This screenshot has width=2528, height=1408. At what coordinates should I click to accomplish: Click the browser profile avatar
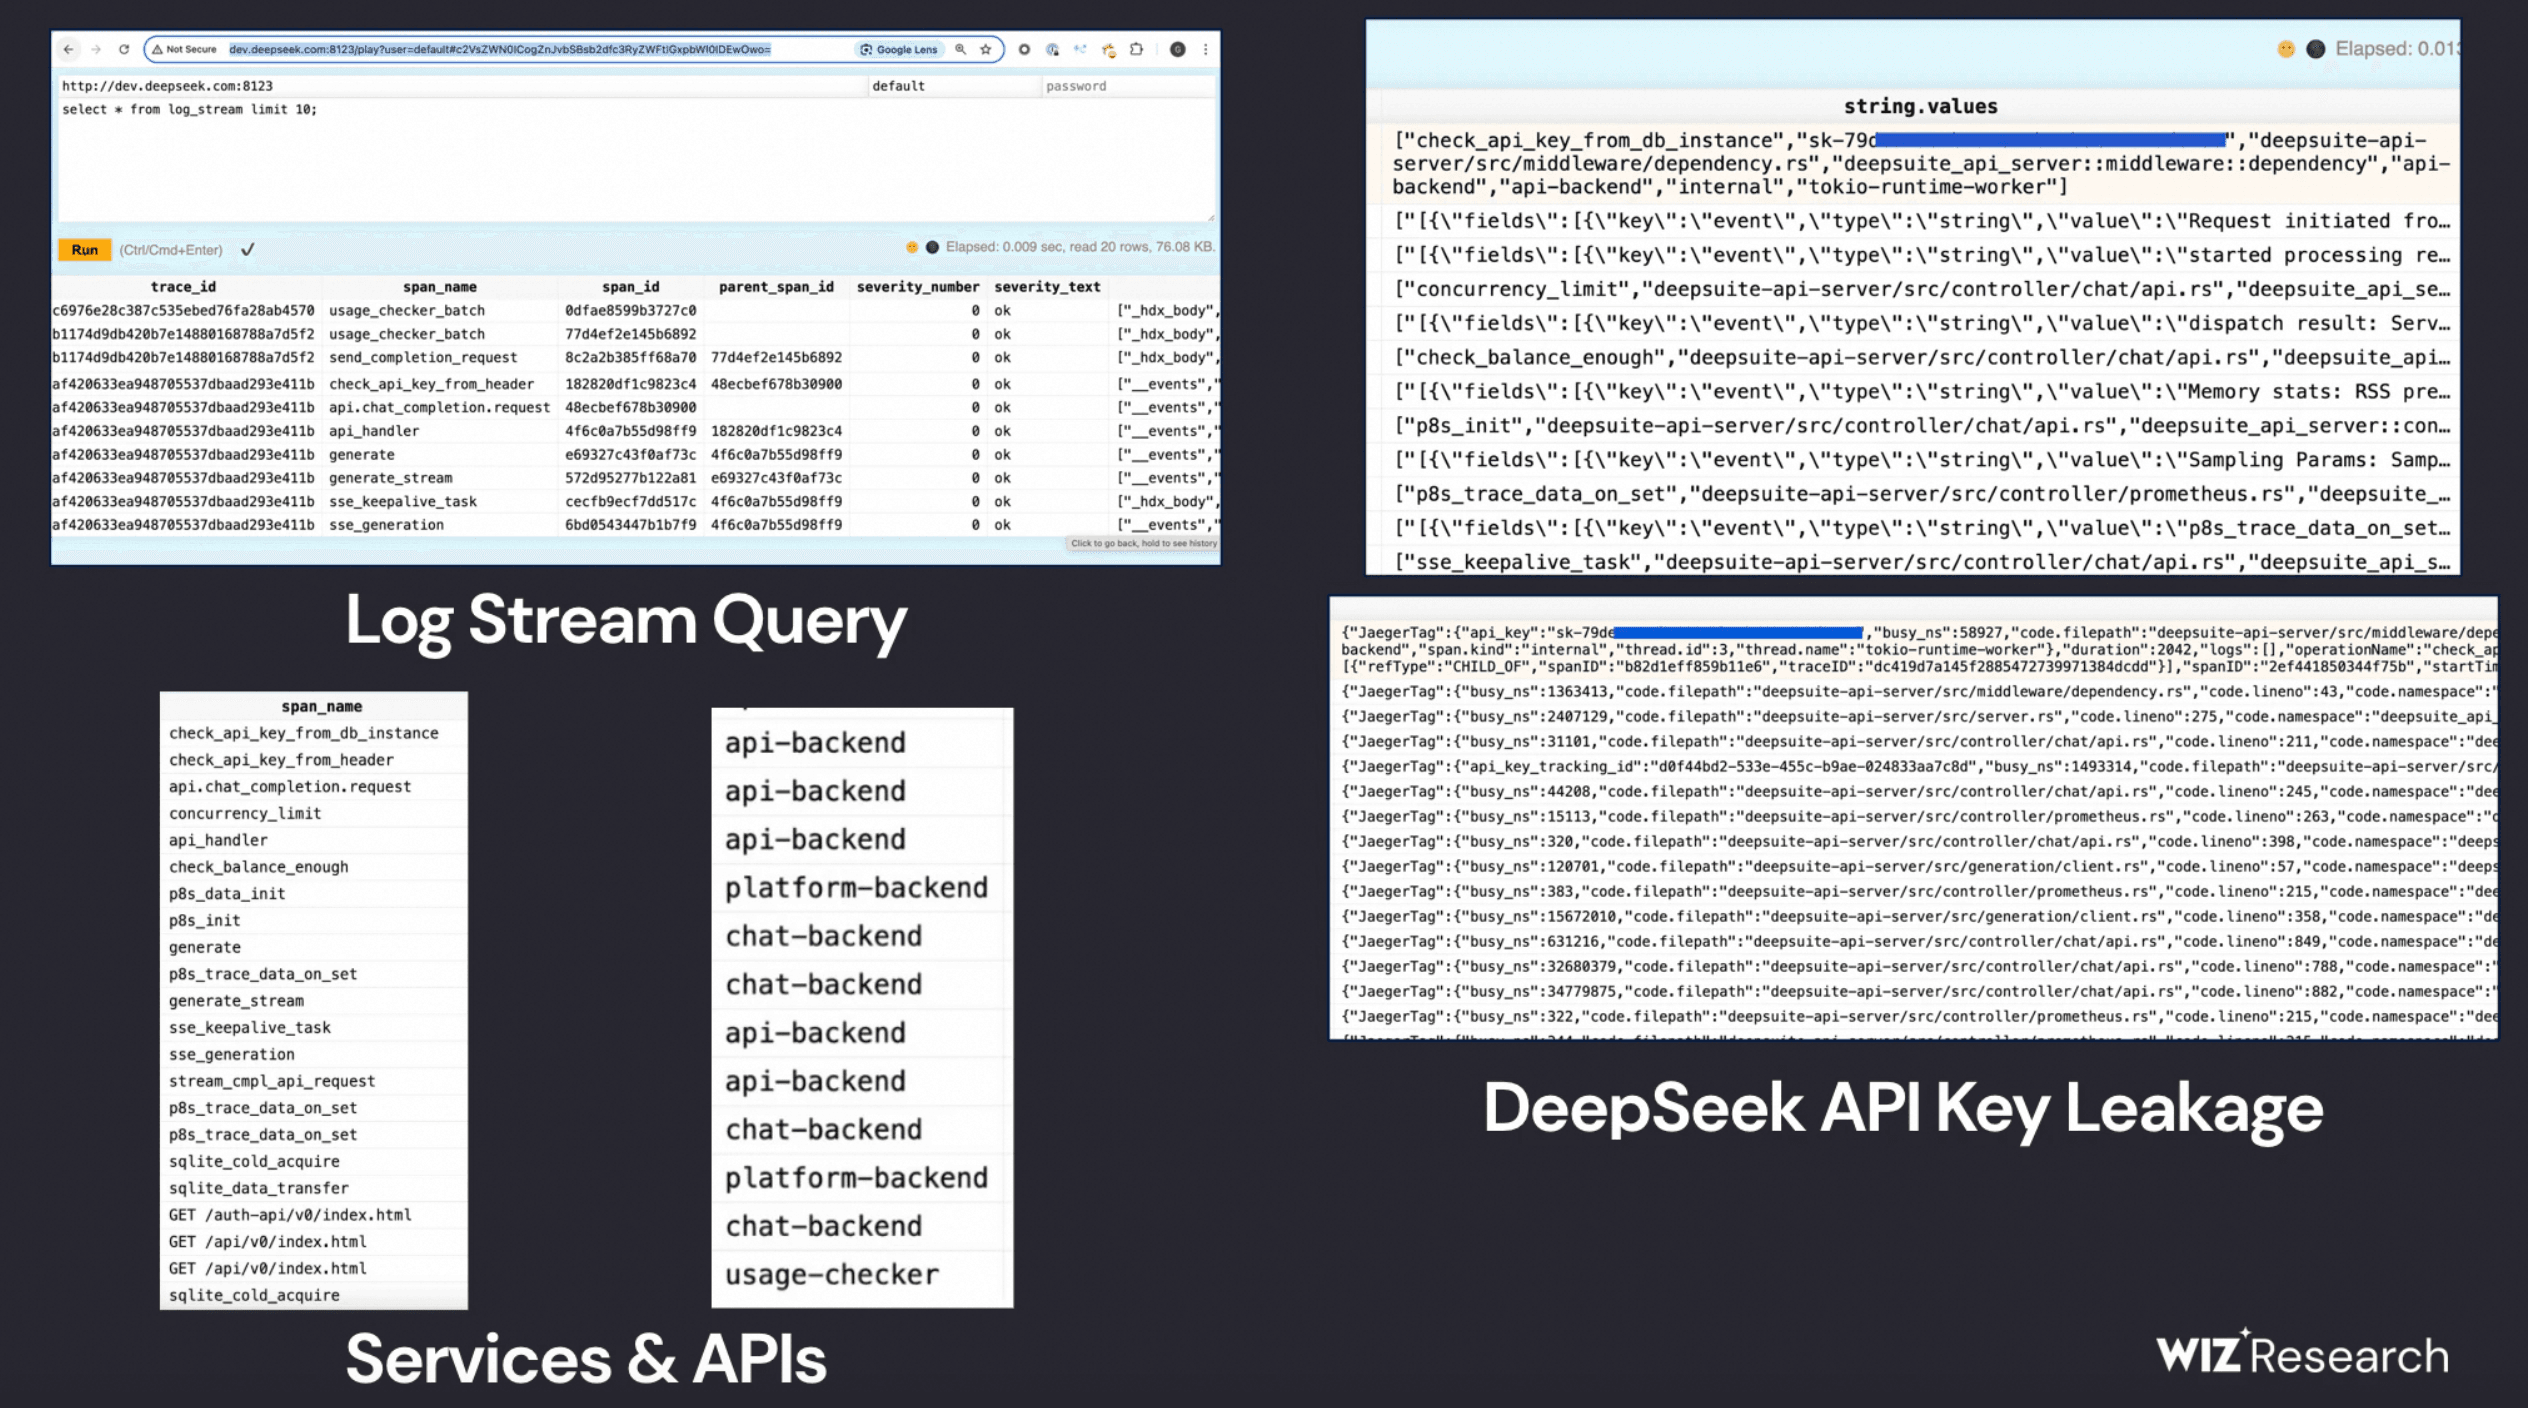click(1178, 49)
